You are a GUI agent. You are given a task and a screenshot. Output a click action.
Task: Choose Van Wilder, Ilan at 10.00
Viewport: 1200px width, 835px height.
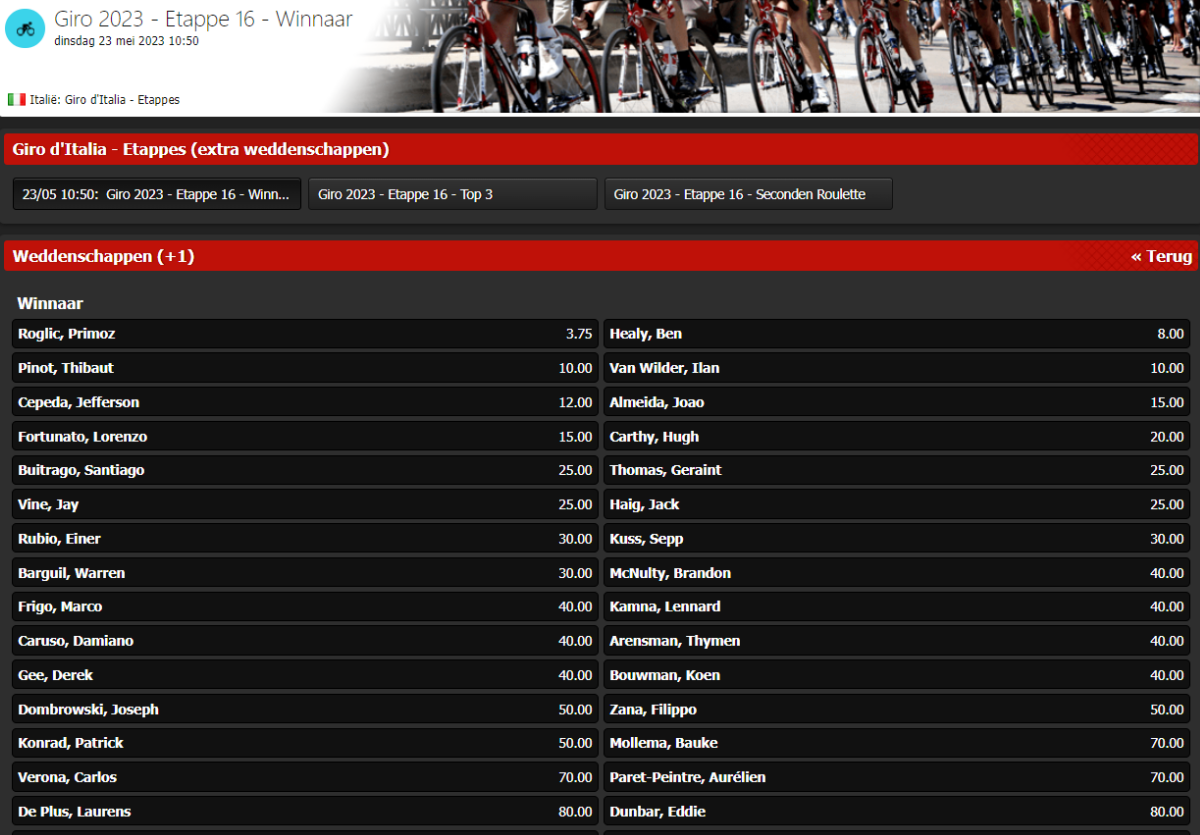(896, 368)
